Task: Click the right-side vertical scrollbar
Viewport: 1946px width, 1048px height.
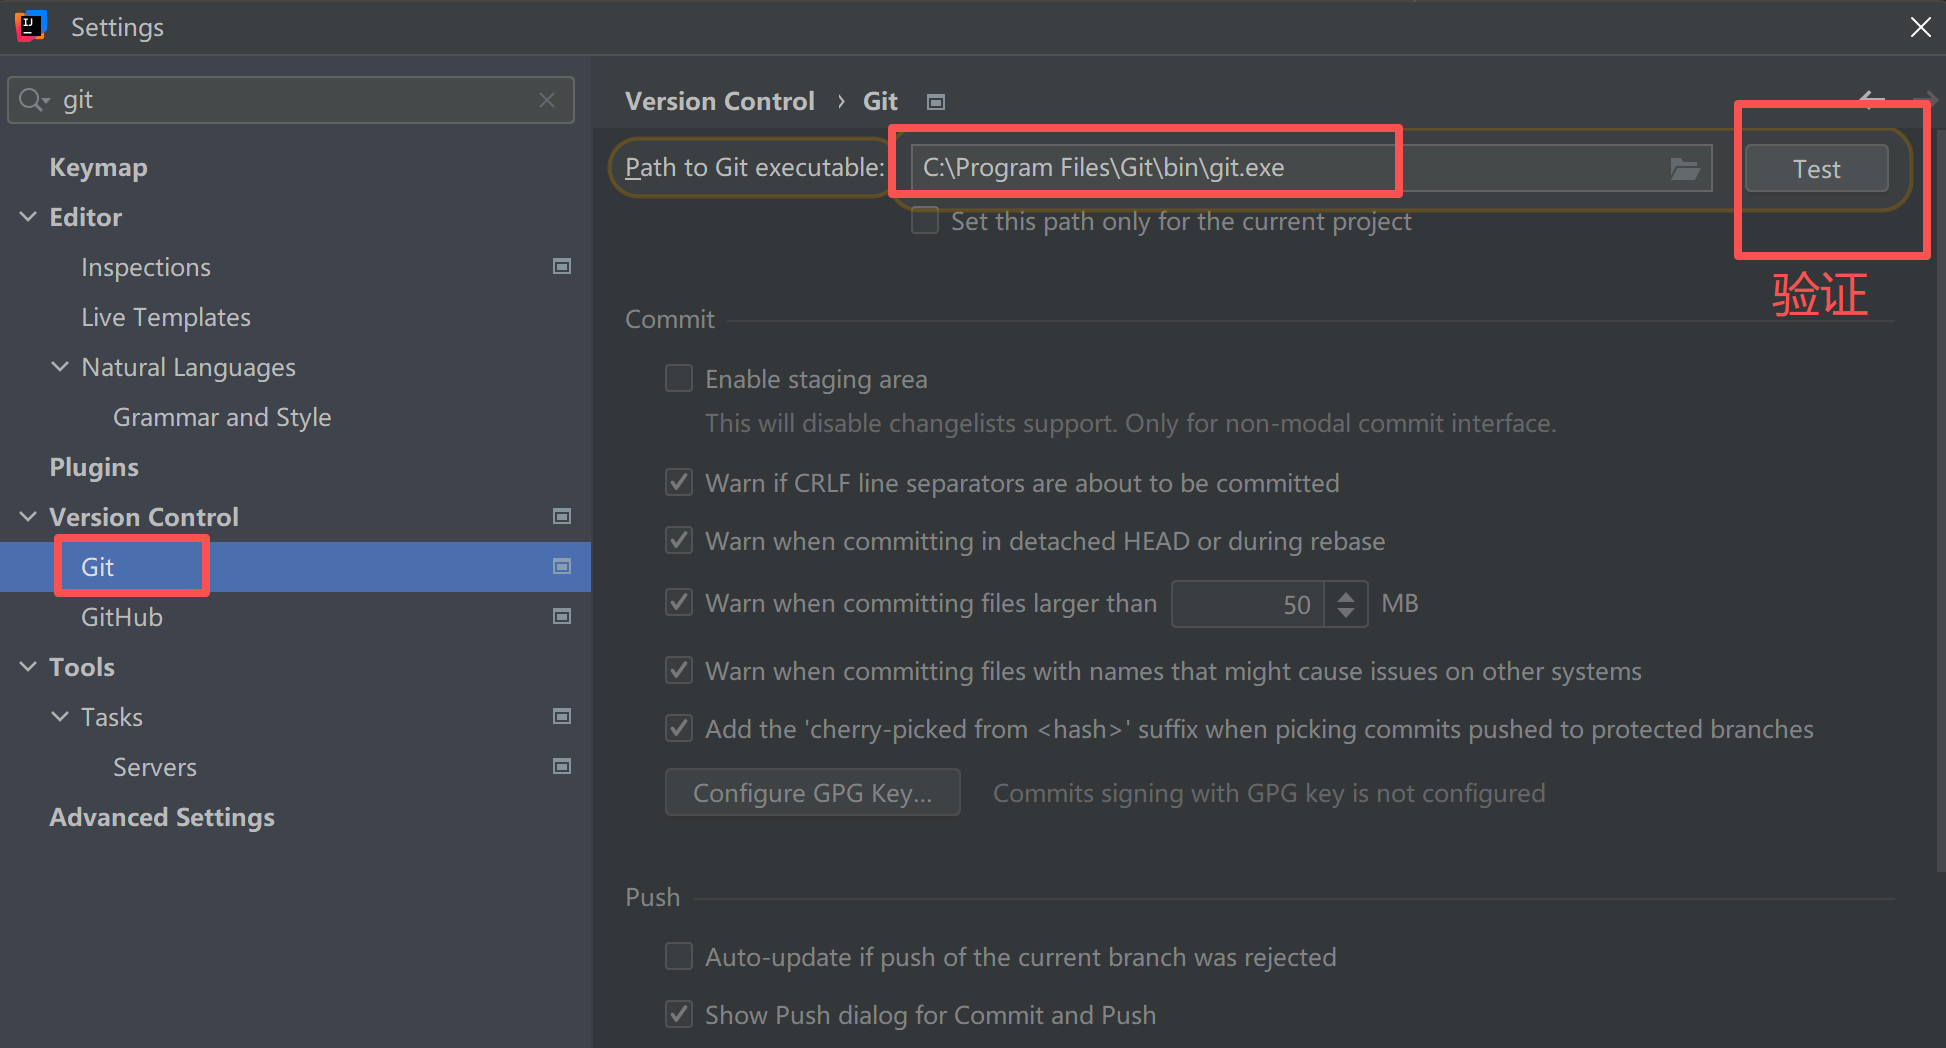Action: pos(1940,500)
